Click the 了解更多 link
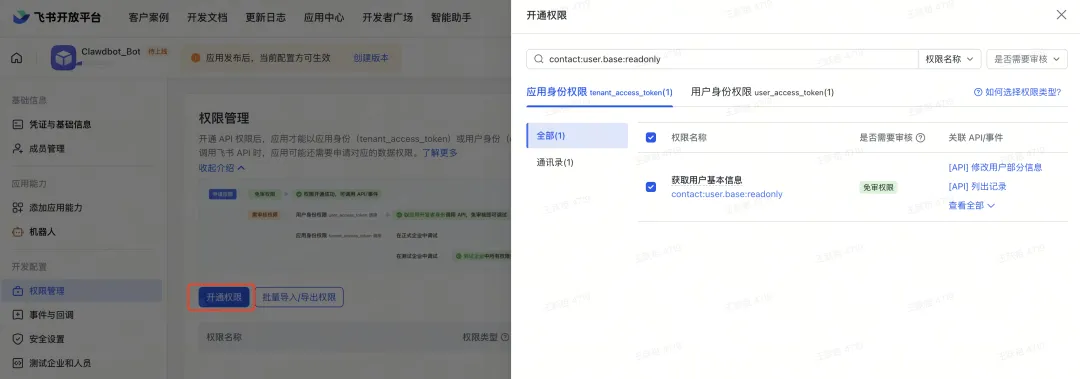 (x=439, y=153)
